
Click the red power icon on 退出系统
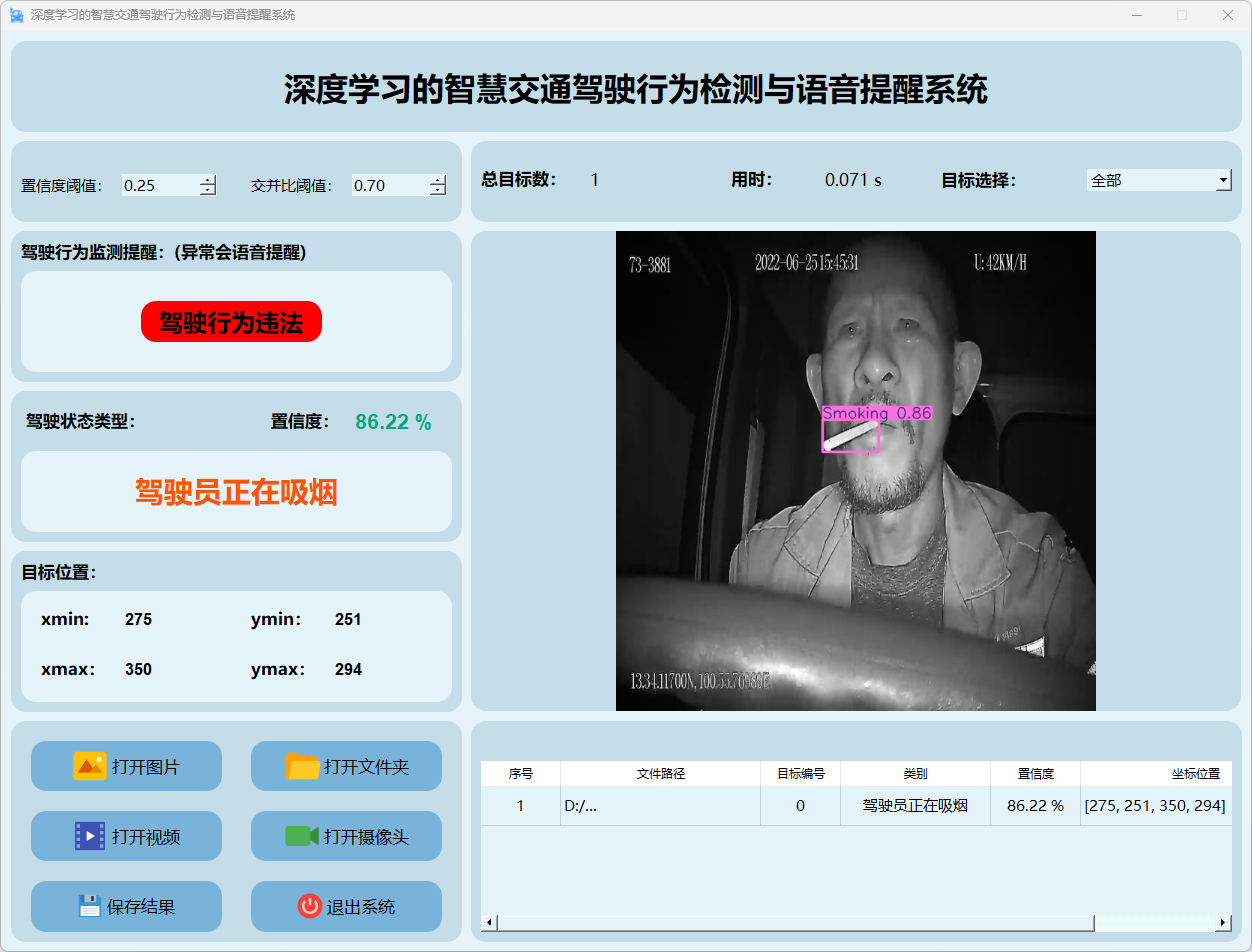pyautogui.click(x=309, y=906)
